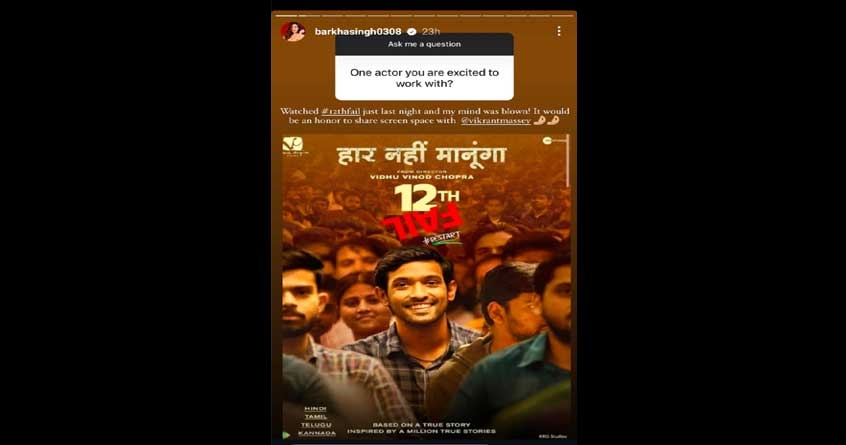Open barkhasingh0308's profile picture avatar
The height and width of the screenshot is (445, 846).
point(293,31)
